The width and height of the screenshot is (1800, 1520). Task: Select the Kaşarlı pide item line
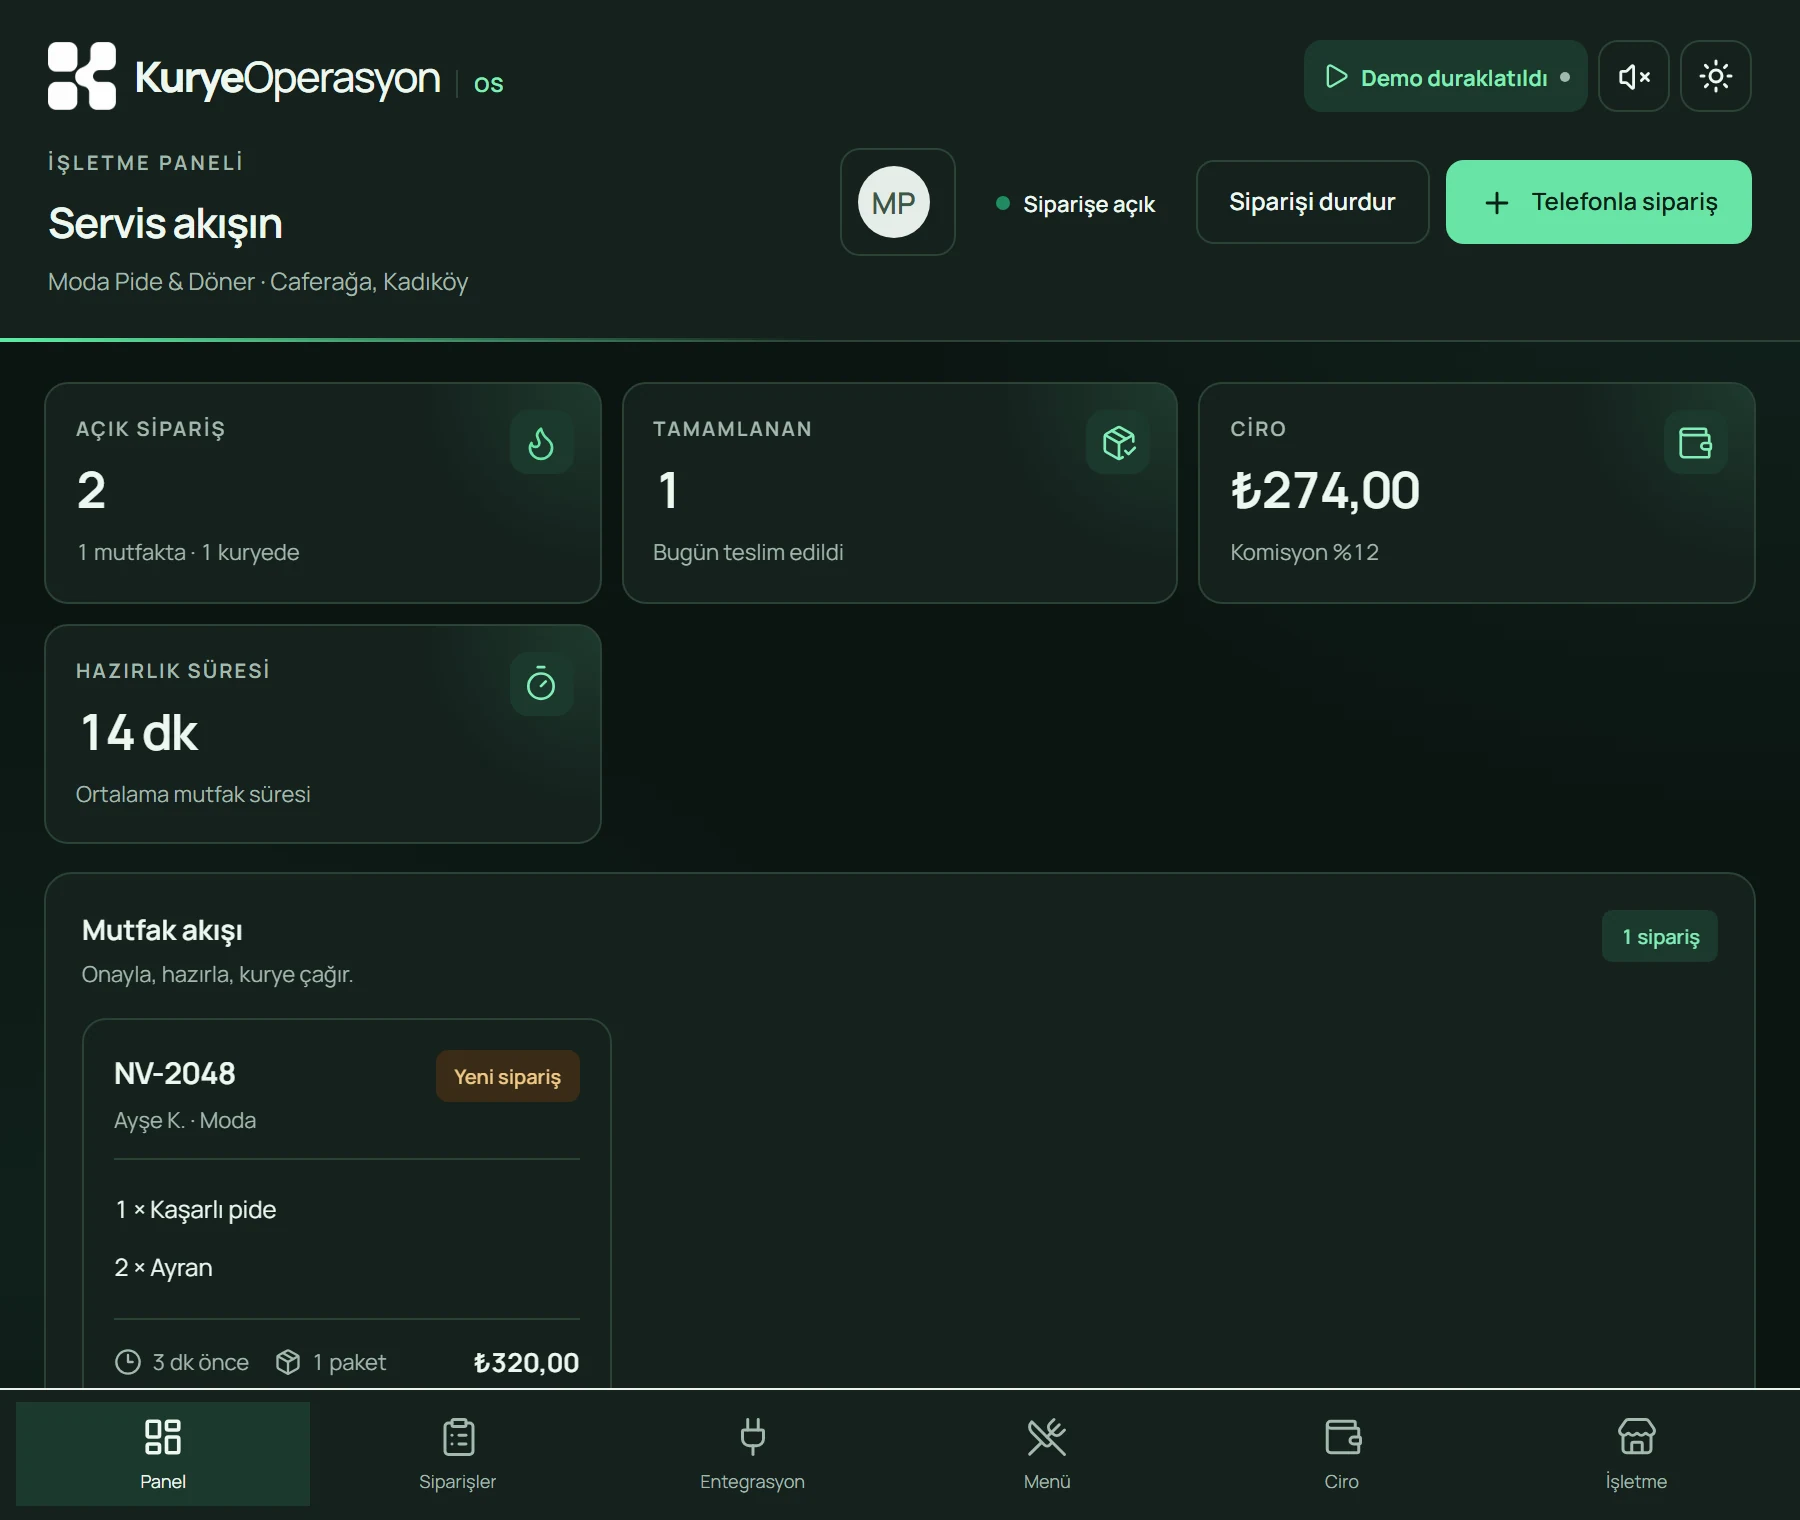click(x=196, y=1210)
